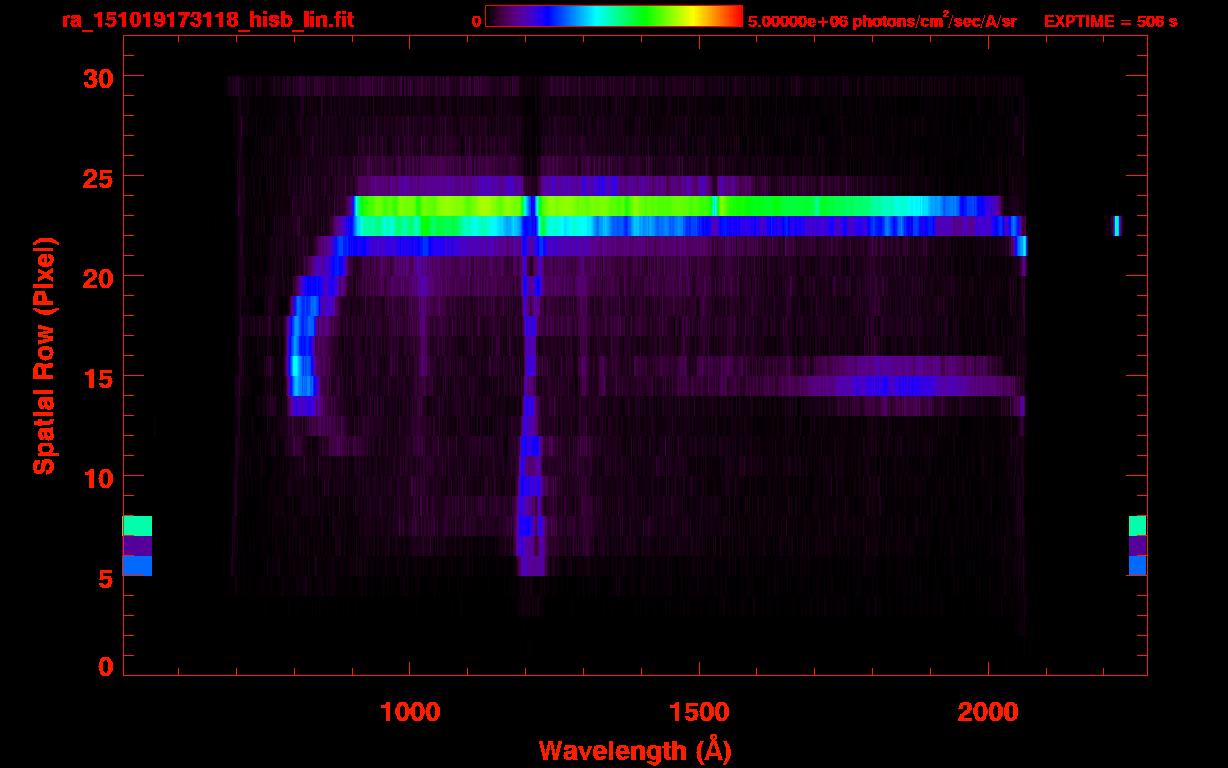Click the 5.00000e+06 photons units label
The width and height of the screenshot is (1228, 768).
882,21
